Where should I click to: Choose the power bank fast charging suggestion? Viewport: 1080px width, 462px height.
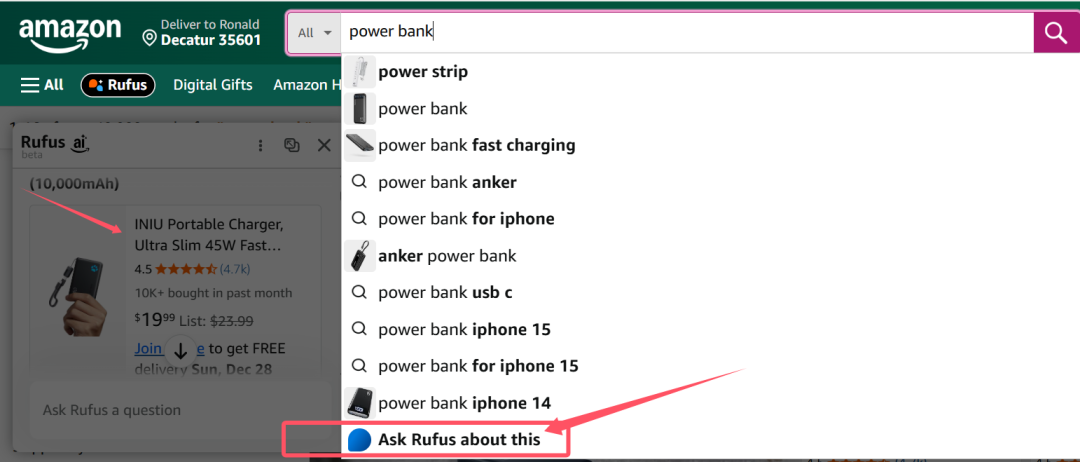[476, 145]
